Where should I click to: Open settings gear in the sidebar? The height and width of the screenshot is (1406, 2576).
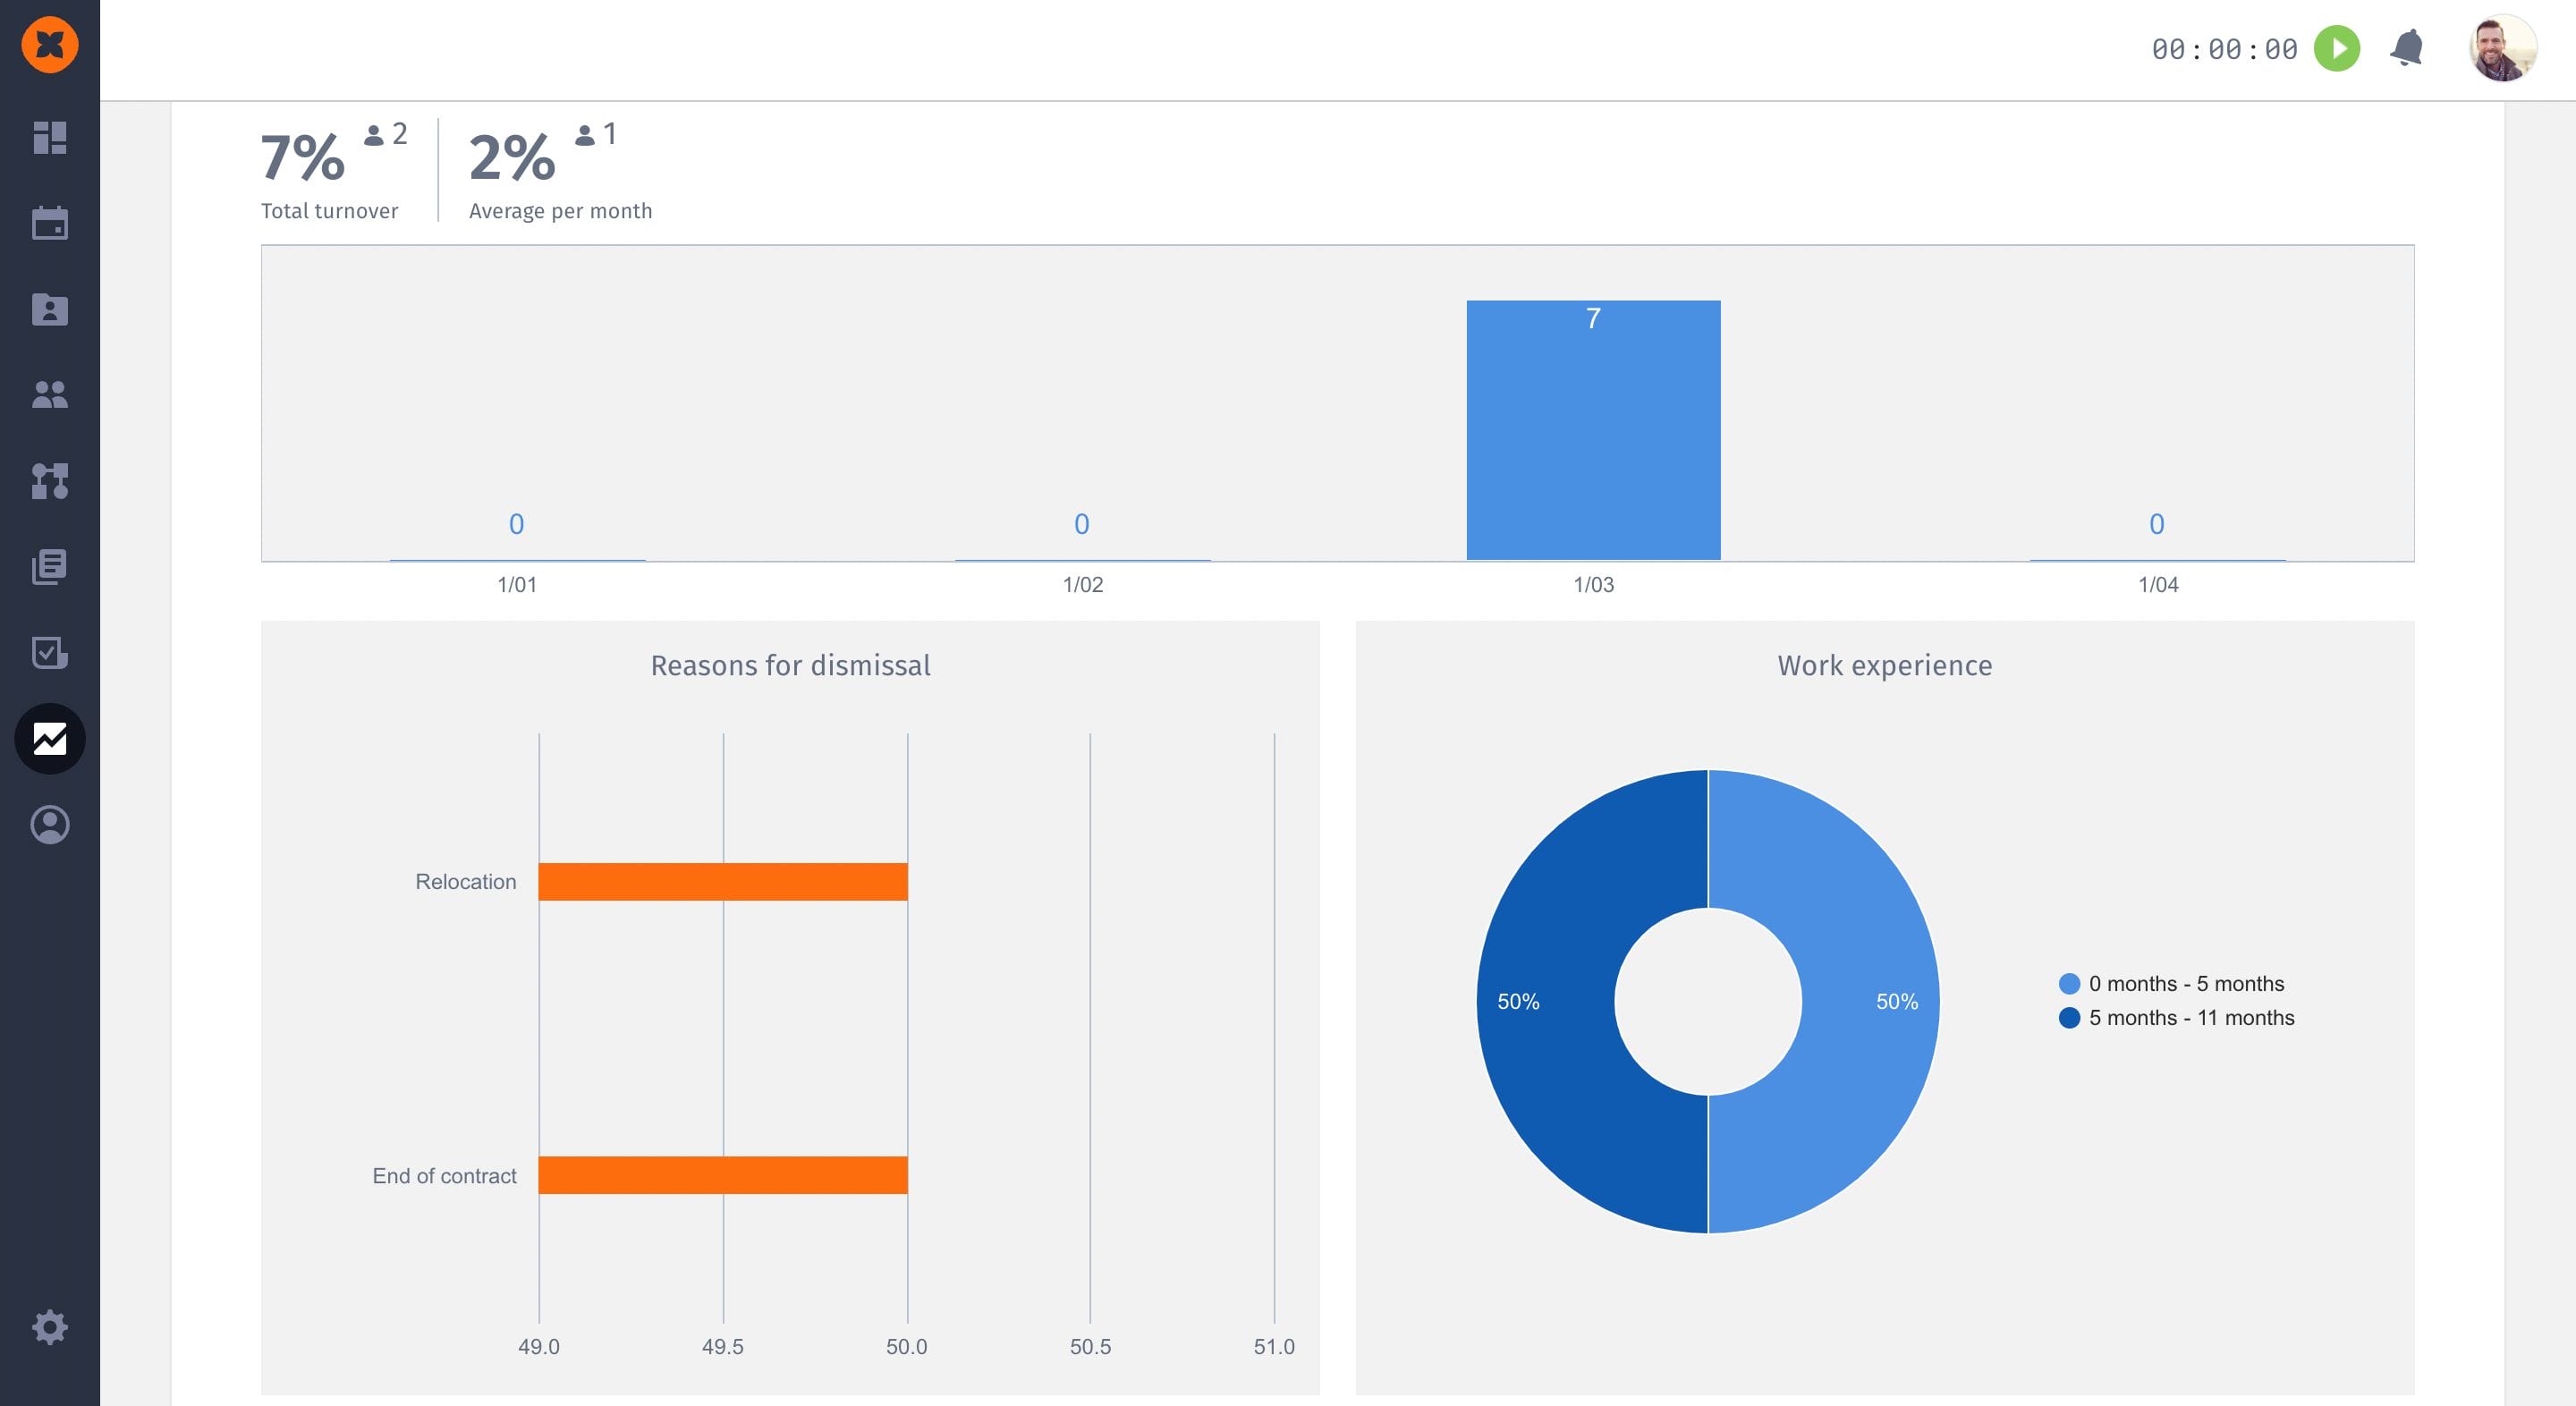pyautogui.click(x=50, y=1328)
